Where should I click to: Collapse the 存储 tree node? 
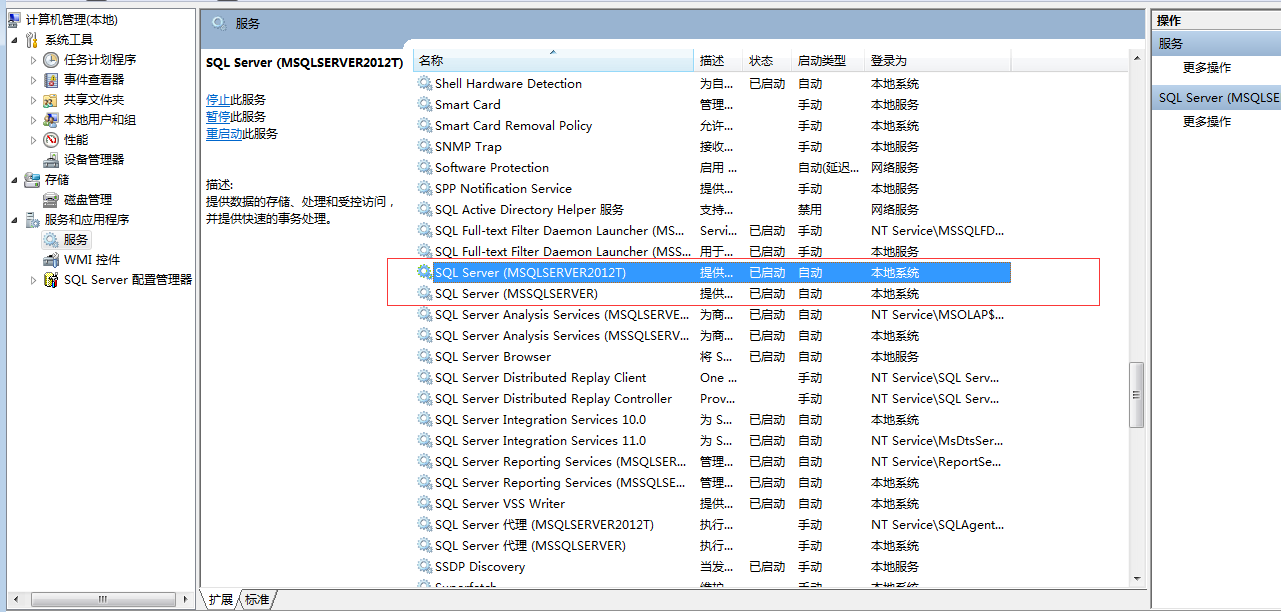pyautogui.click(x=14, y=180)
